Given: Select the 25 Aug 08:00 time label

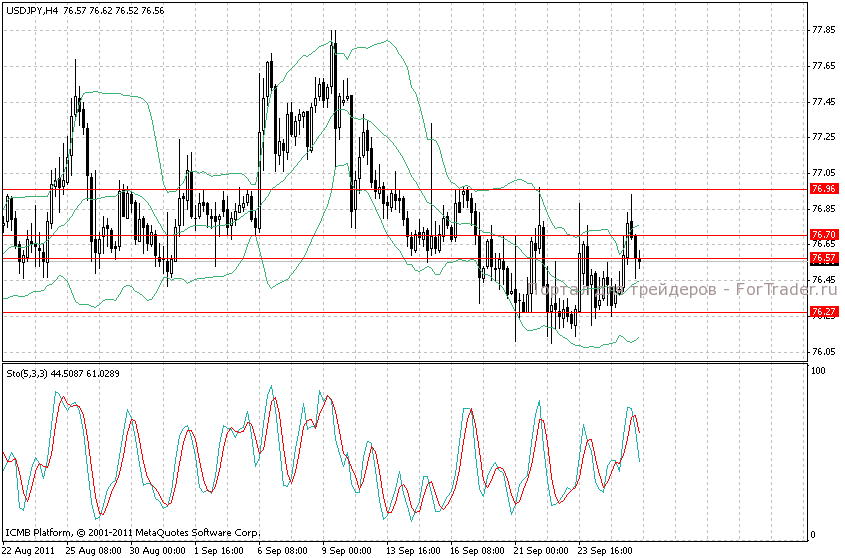Looking at the screenshot, I should pos(95,550).
